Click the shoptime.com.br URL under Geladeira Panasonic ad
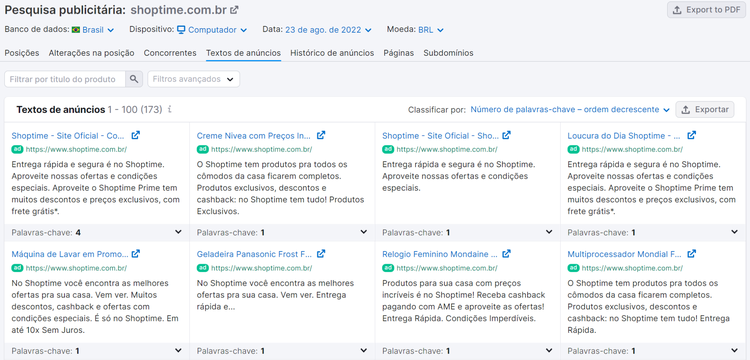Viewport: 750px width, 360px height. [x=262, y=268]
